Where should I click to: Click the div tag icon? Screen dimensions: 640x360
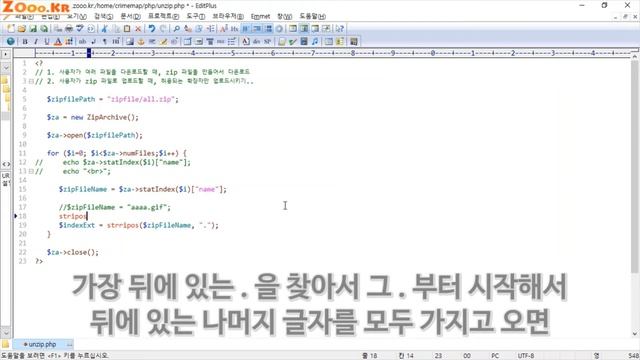pos(256,41)
